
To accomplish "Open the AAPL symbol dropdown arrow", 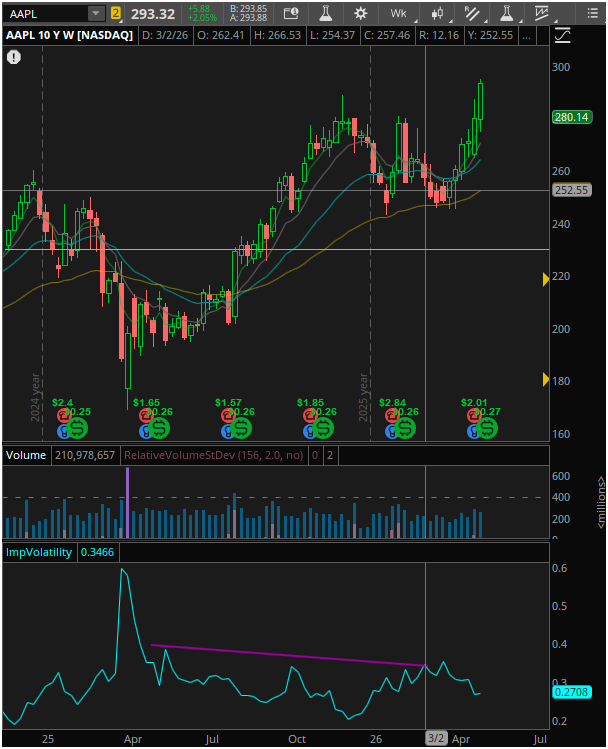I will (x=96, y=13).
